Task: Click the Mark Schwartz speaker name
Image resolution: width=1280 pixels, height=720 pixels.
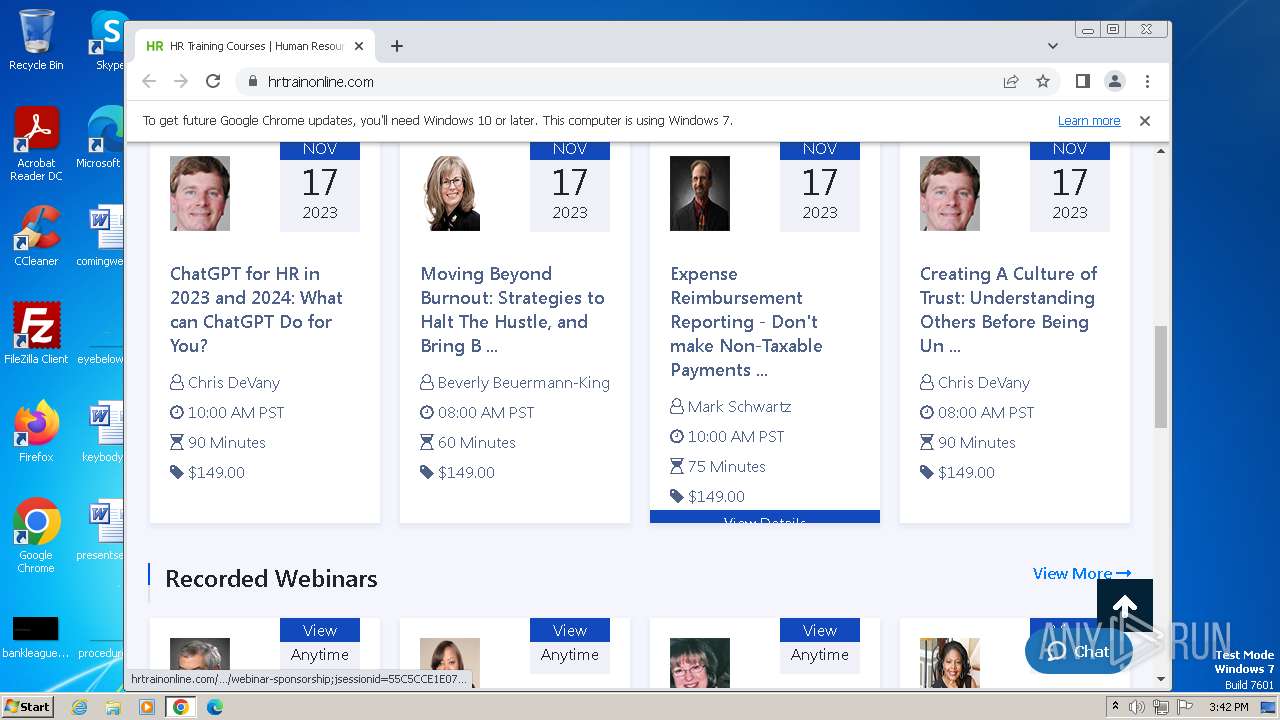Action: tap(739, 407)
